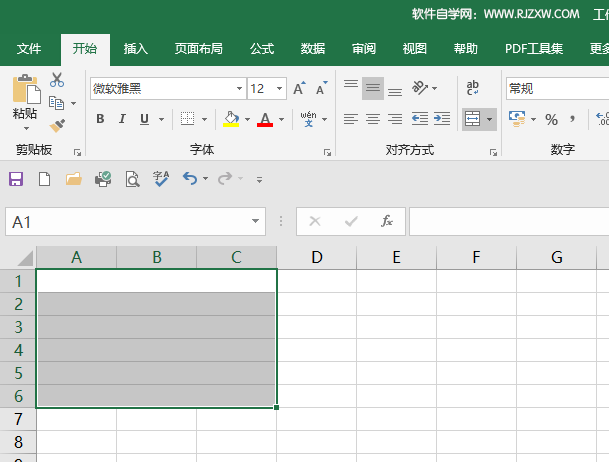This screenshot has width=609, height=462.
Task: Toggle italic formatting
Action: point(122,119)
